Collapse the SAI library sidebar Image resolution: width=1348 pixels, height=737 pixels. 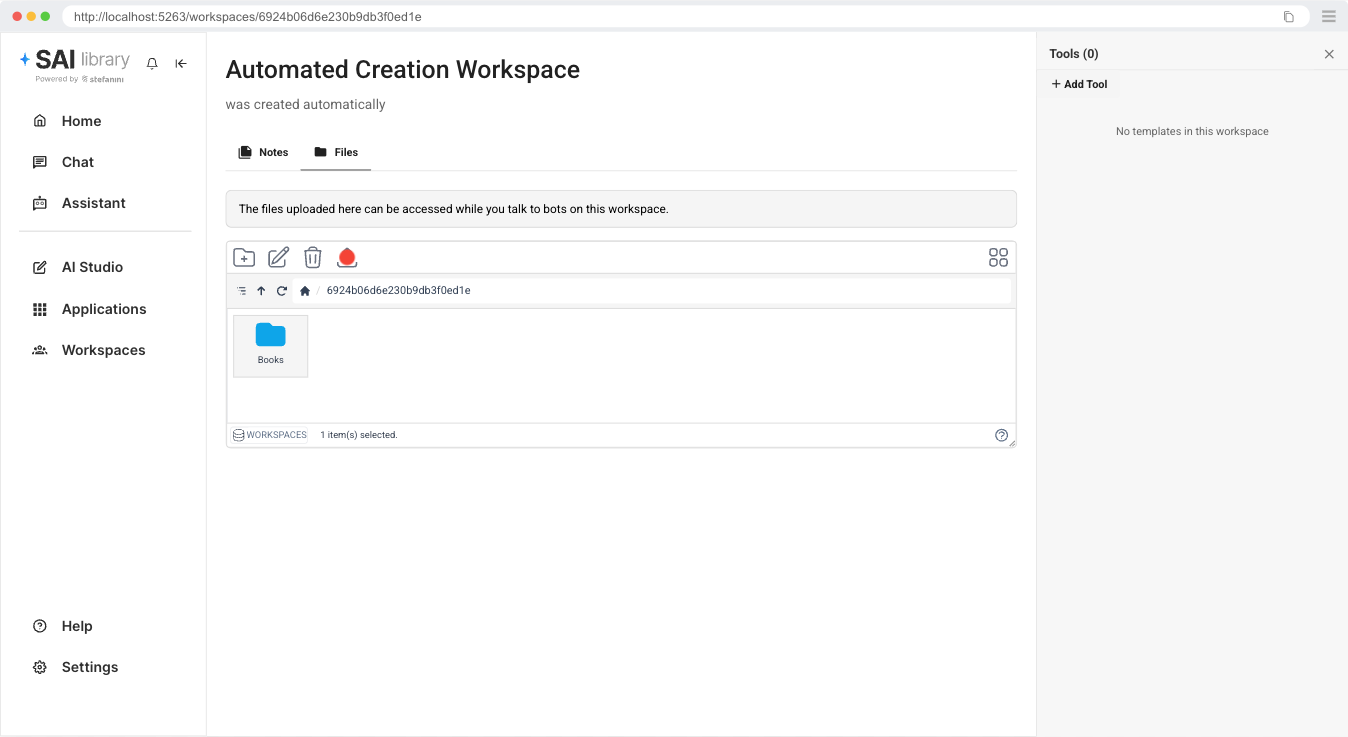(x=181, y=63)
